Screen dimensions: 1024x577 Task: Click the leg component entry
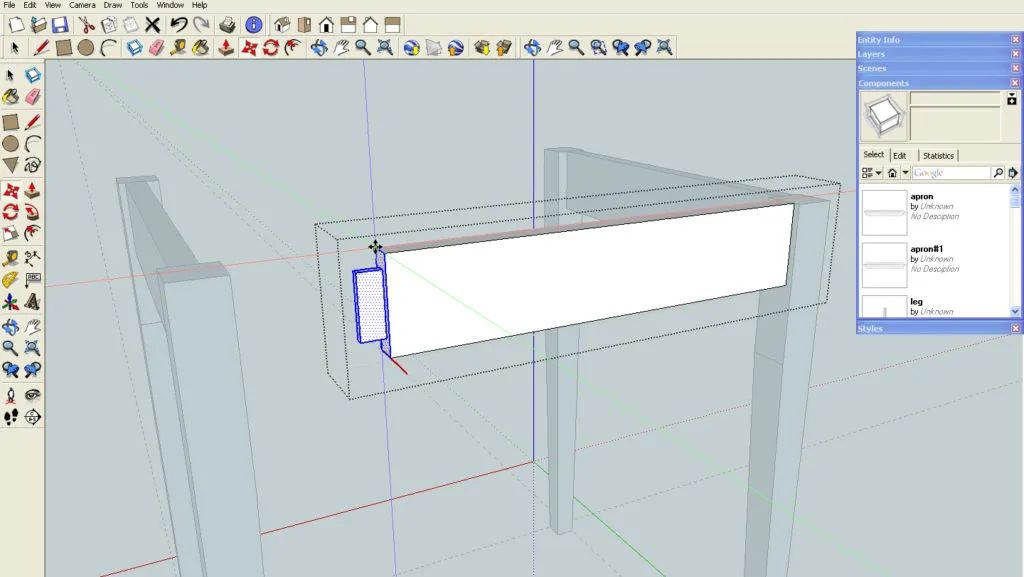(x=917, y=300)
